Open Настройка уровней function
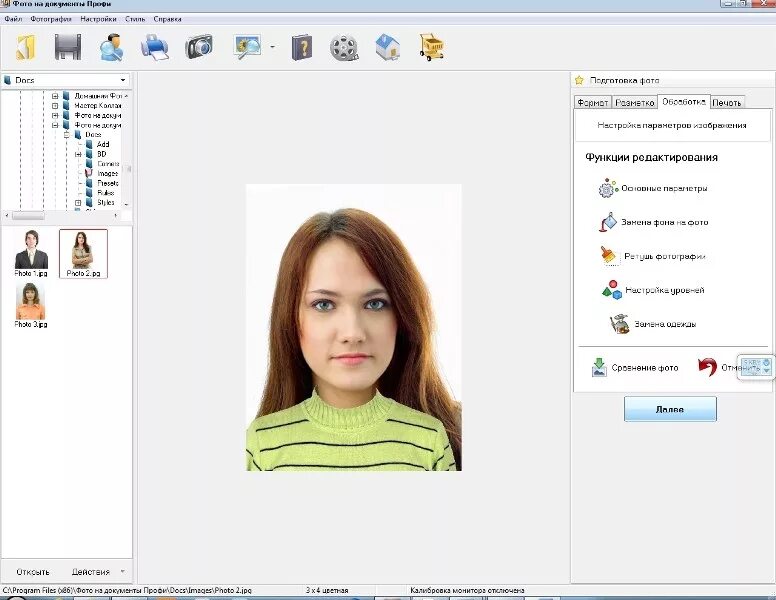 [665, 290]
